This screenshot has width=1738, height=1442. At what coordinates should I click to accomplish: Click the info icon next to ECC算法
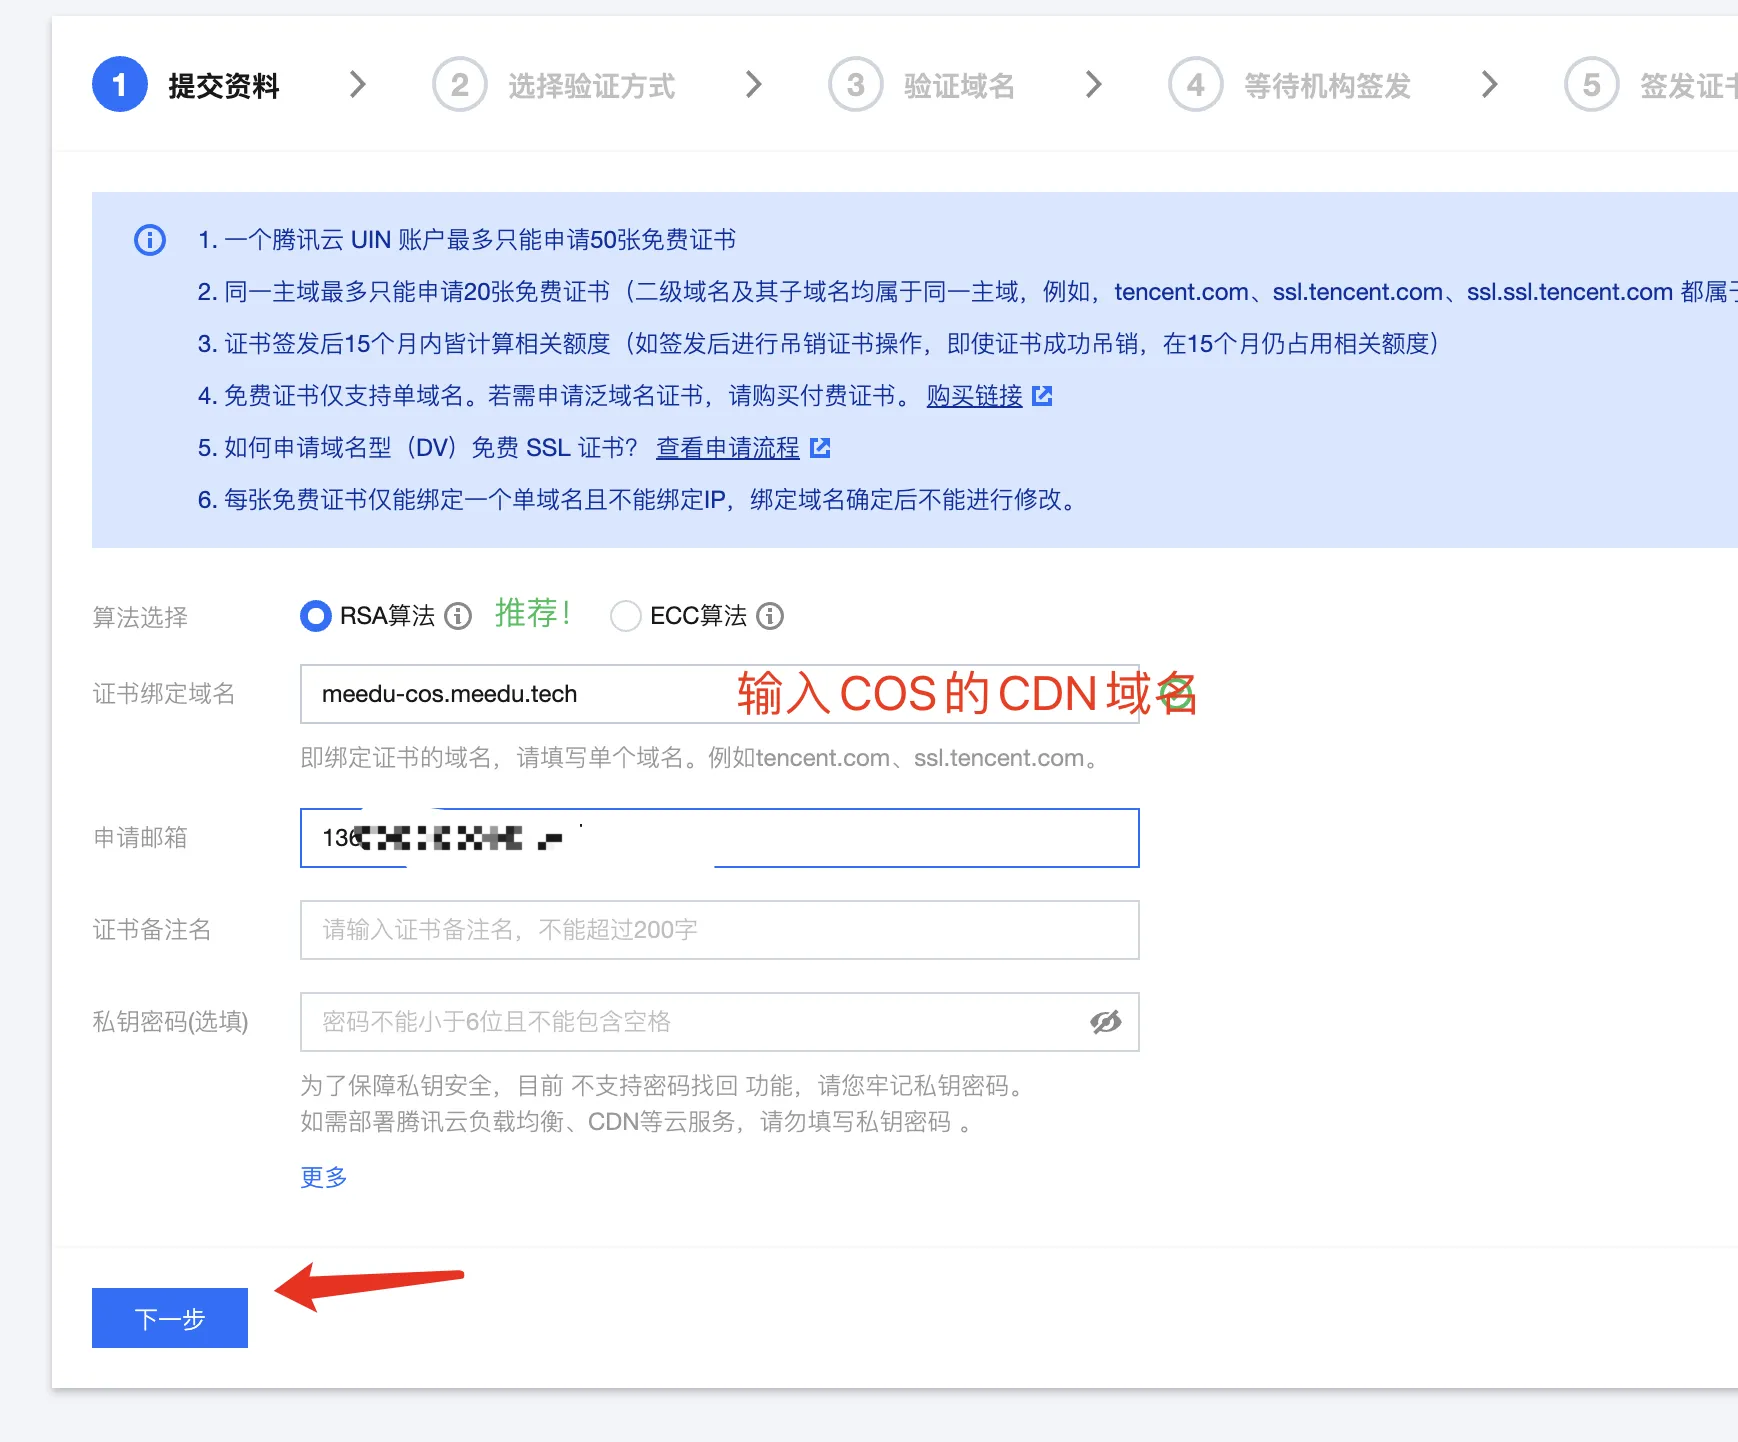[770, 616]
